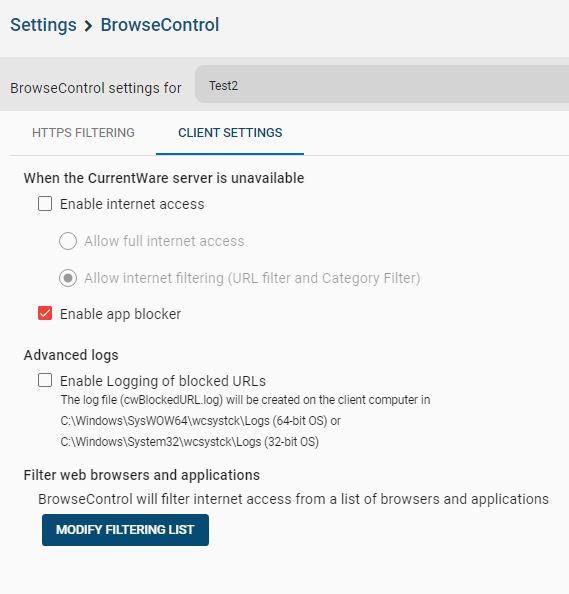Select the Allow internet filtering radio button

(x=68, y=278)
